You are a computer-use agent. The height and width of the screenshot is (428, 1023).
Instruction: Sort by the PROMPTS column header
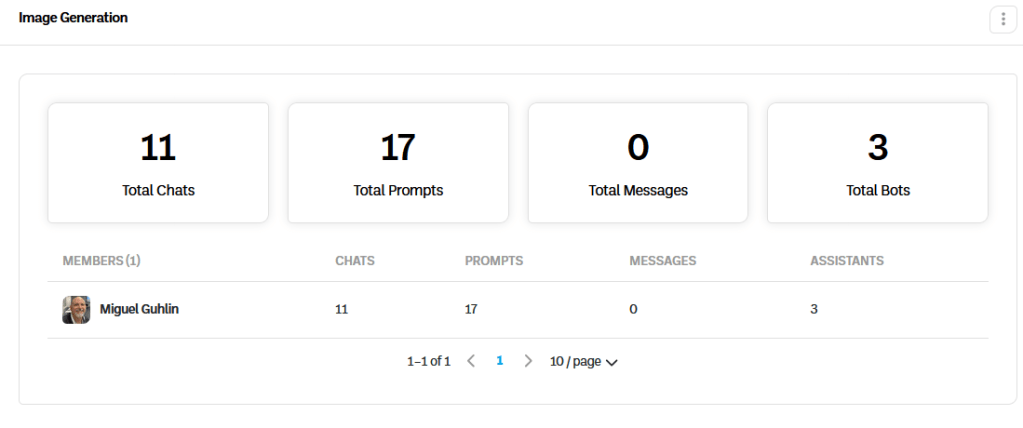point(494,261)
